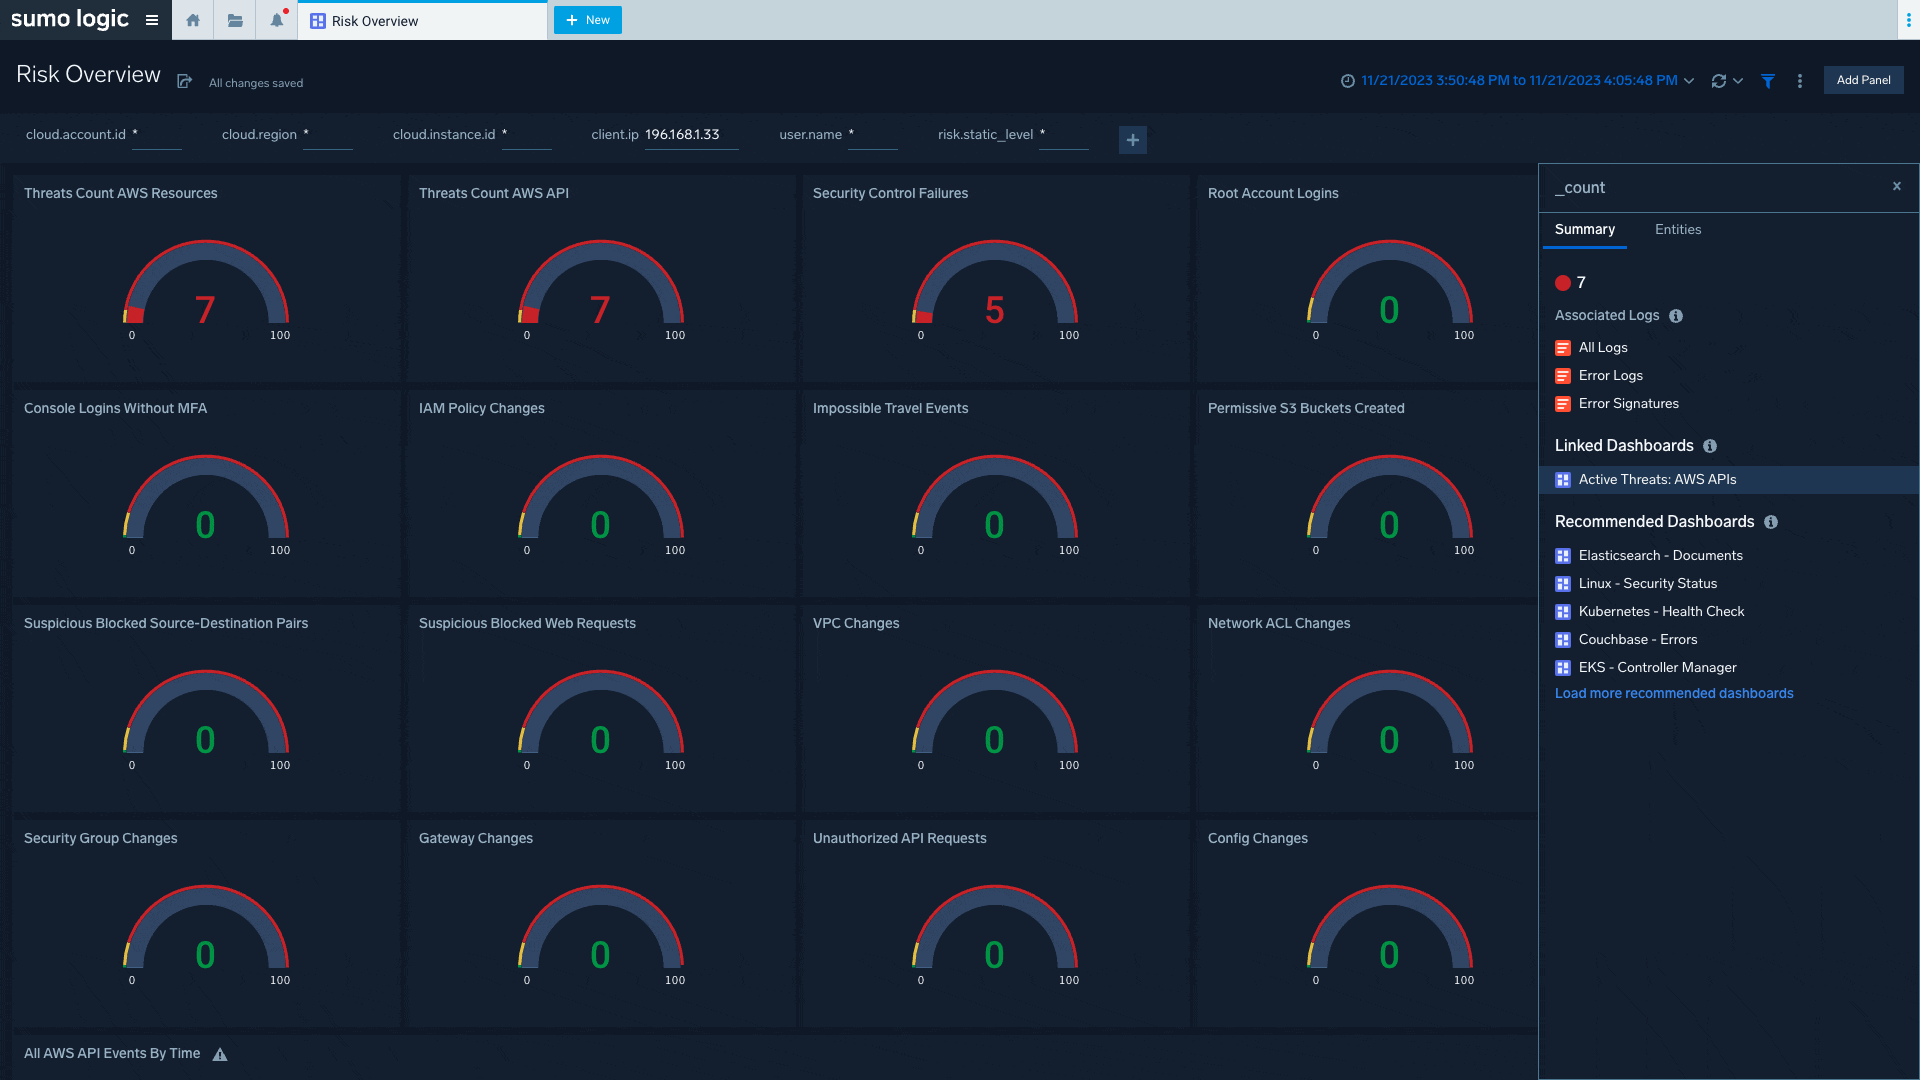Click the Active Threats: AWS APIs dashboard icon
1920x1080 pixels.
(x=1563, y=480)
